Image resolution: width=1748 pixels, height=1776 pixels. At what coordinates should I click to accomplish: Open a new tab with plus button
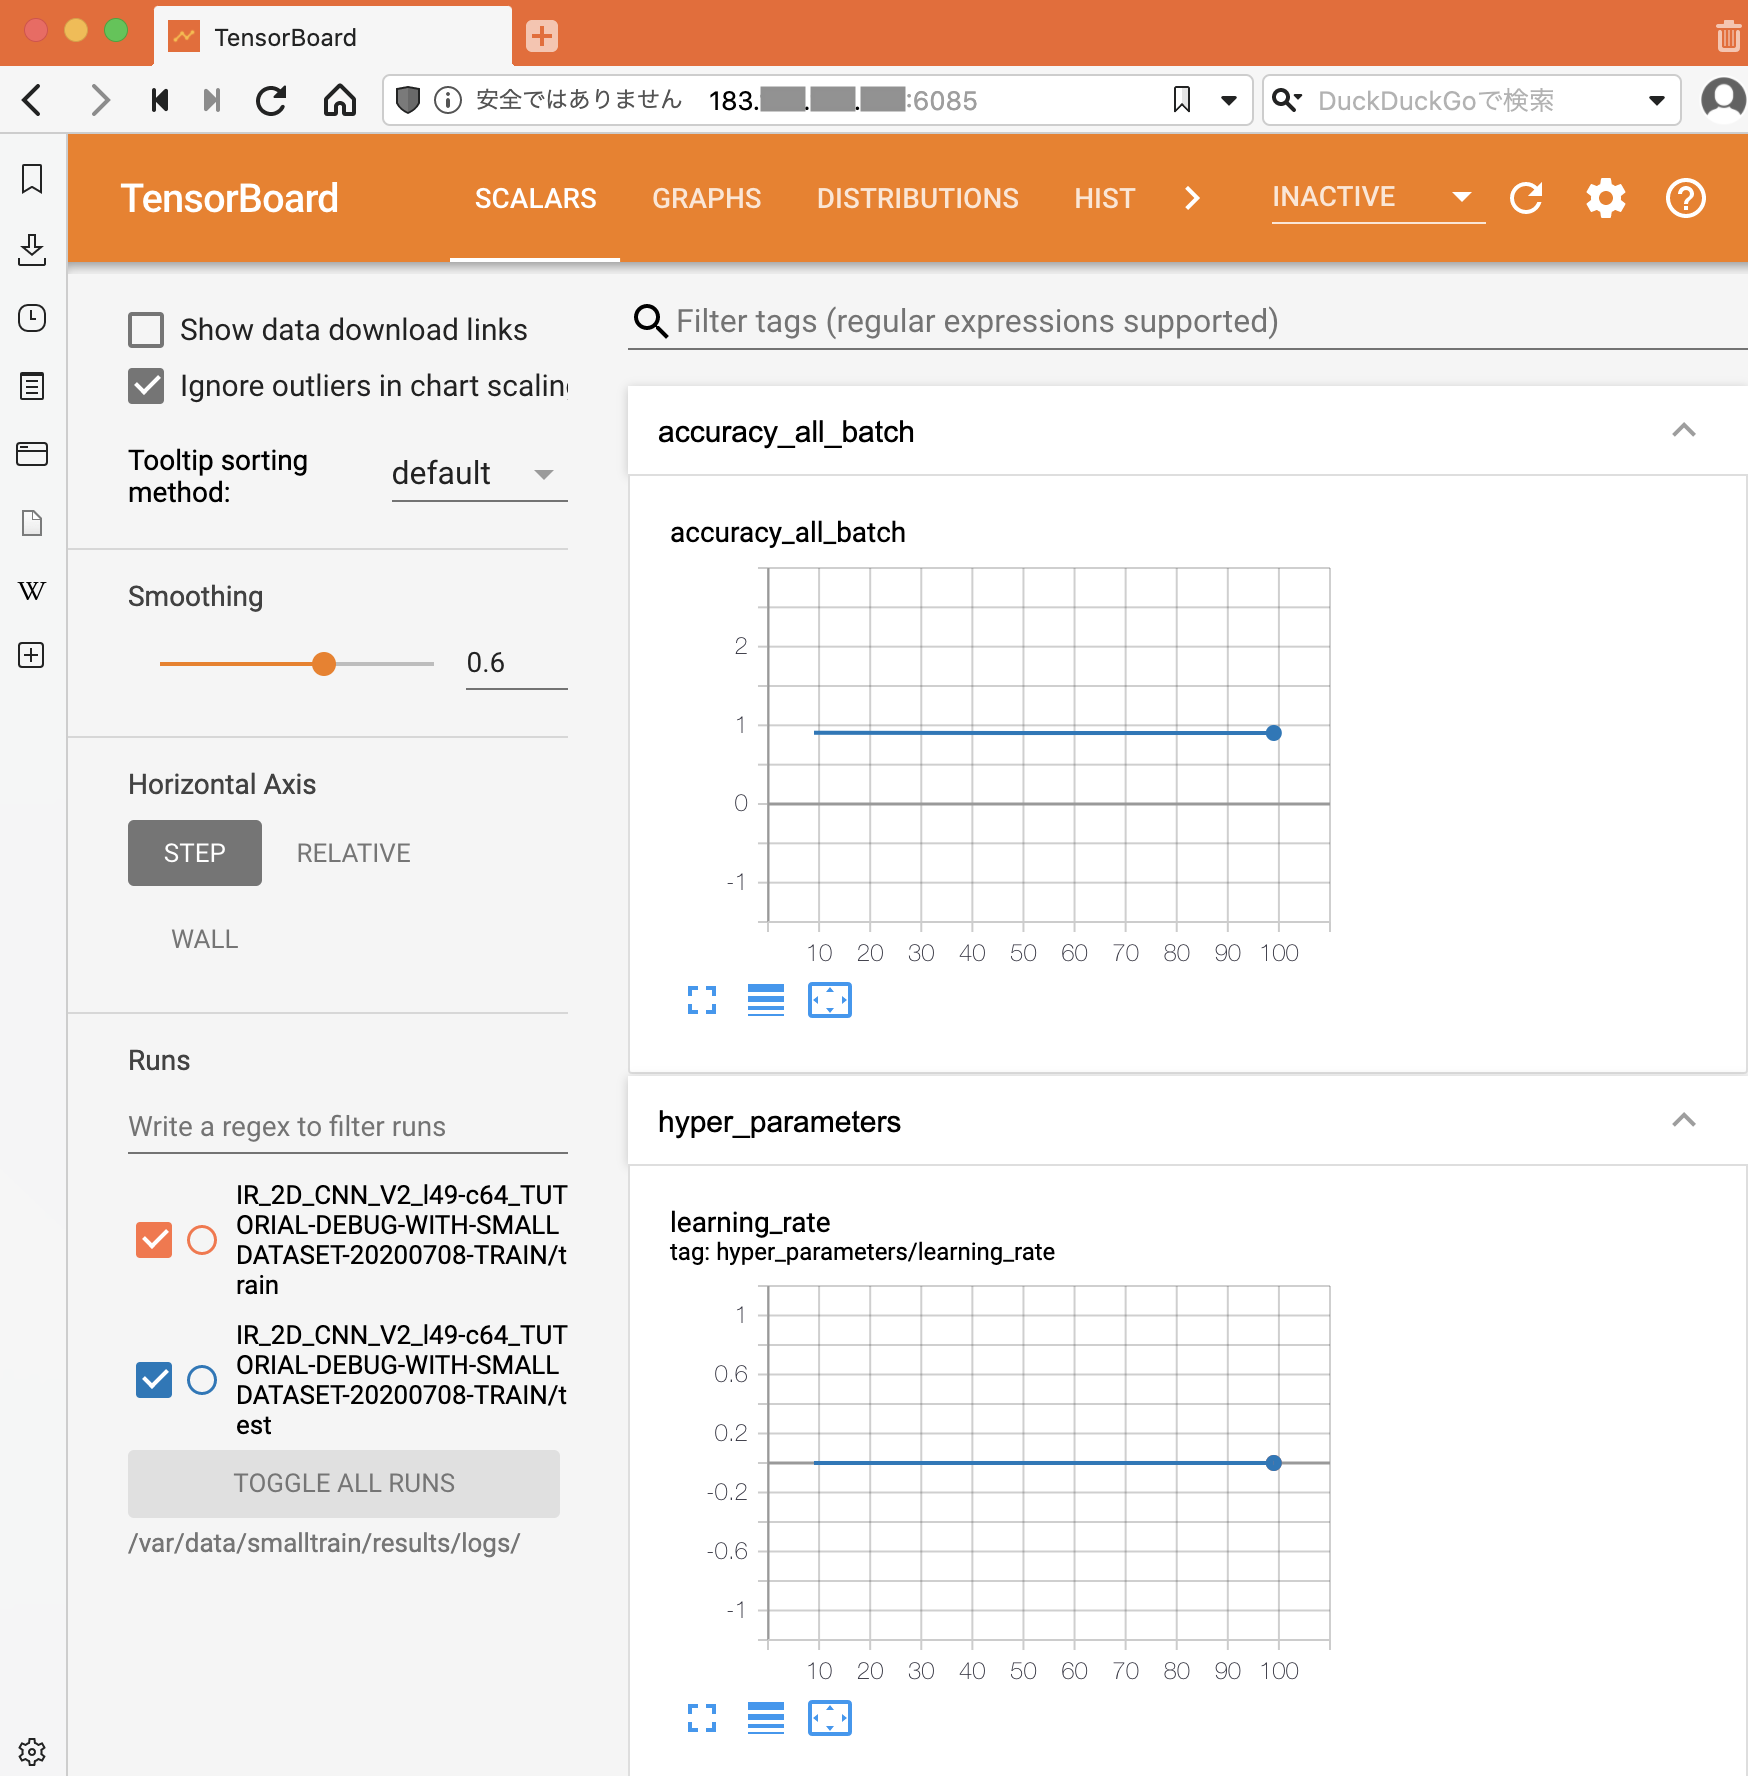[x=541, y=37]
